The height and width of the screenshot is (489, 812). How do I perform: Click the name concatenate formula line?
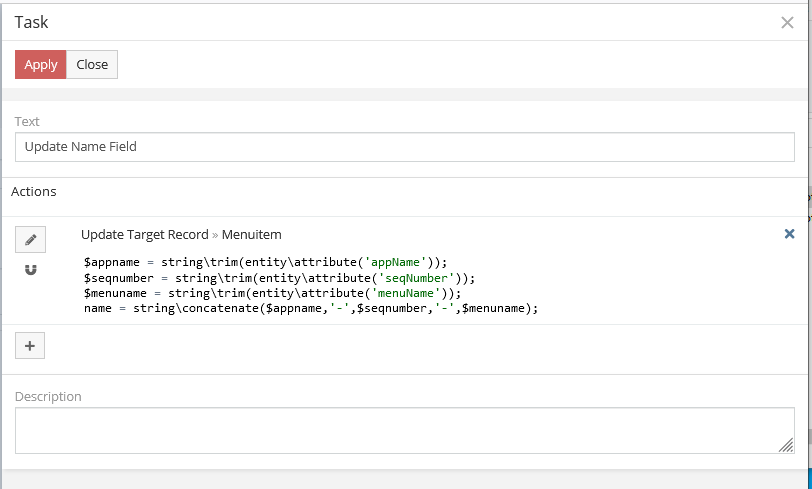(x=311, y=309)
